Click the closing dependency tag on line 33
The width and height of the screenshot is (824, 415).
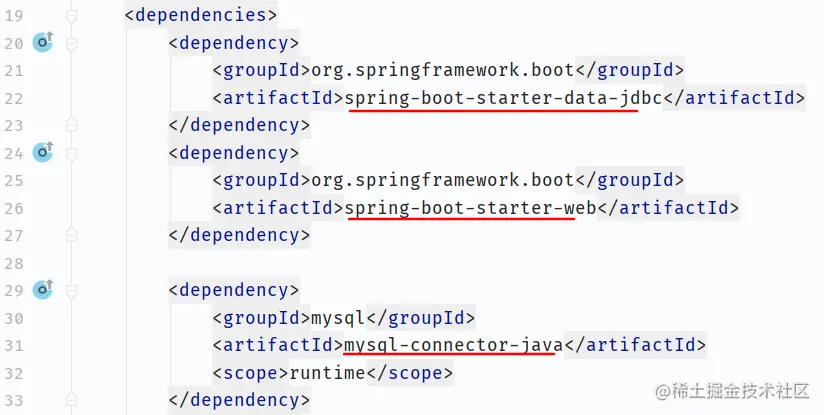click(x=239, y=400)
